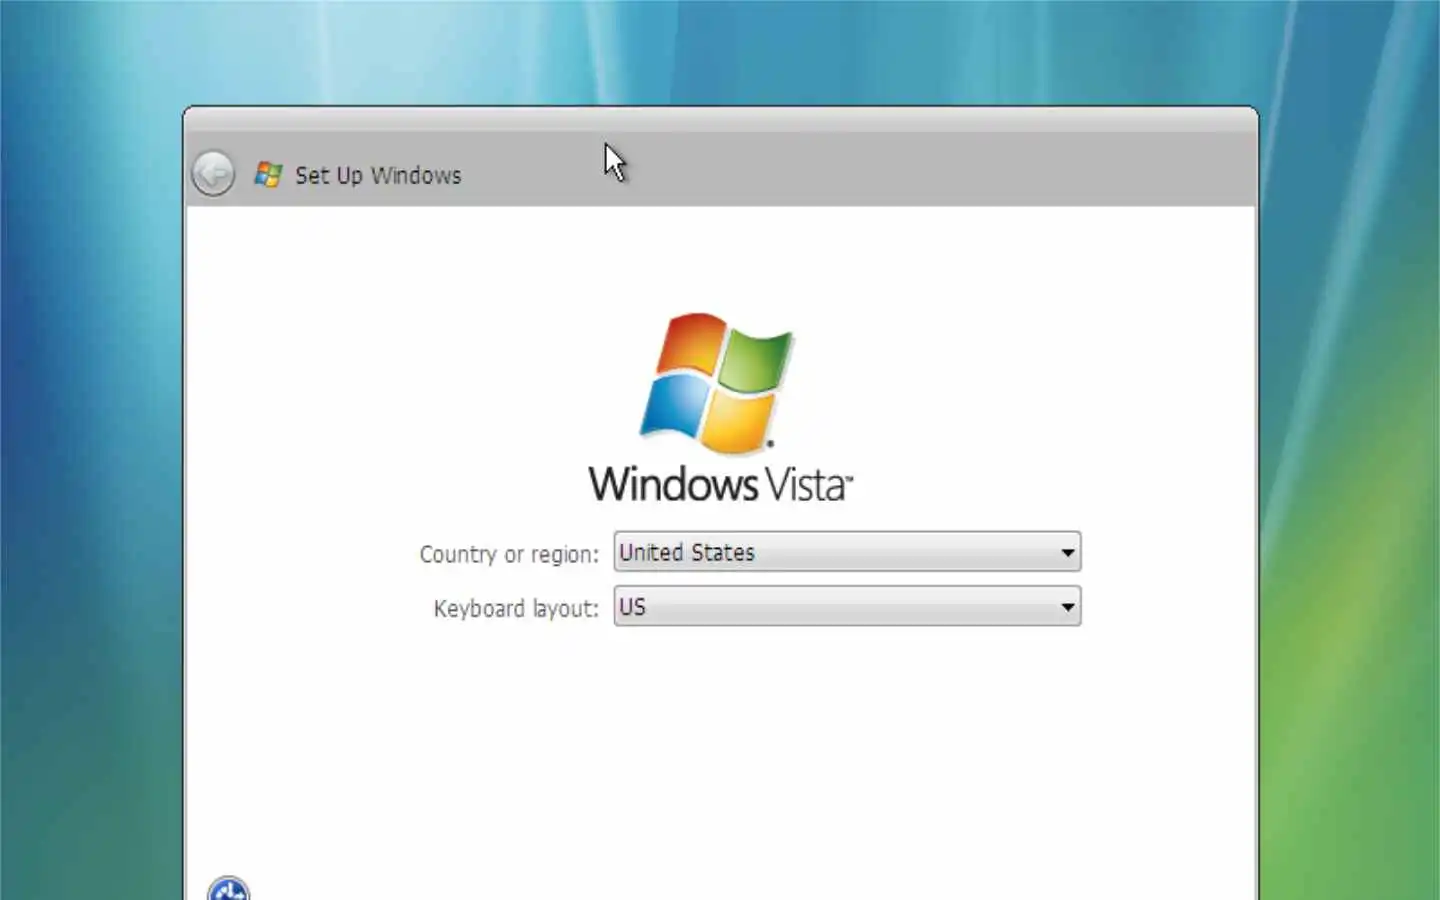Open the Country or region dropdown
Viewport: 1440px width, 900px height.
tap(847, 552)
